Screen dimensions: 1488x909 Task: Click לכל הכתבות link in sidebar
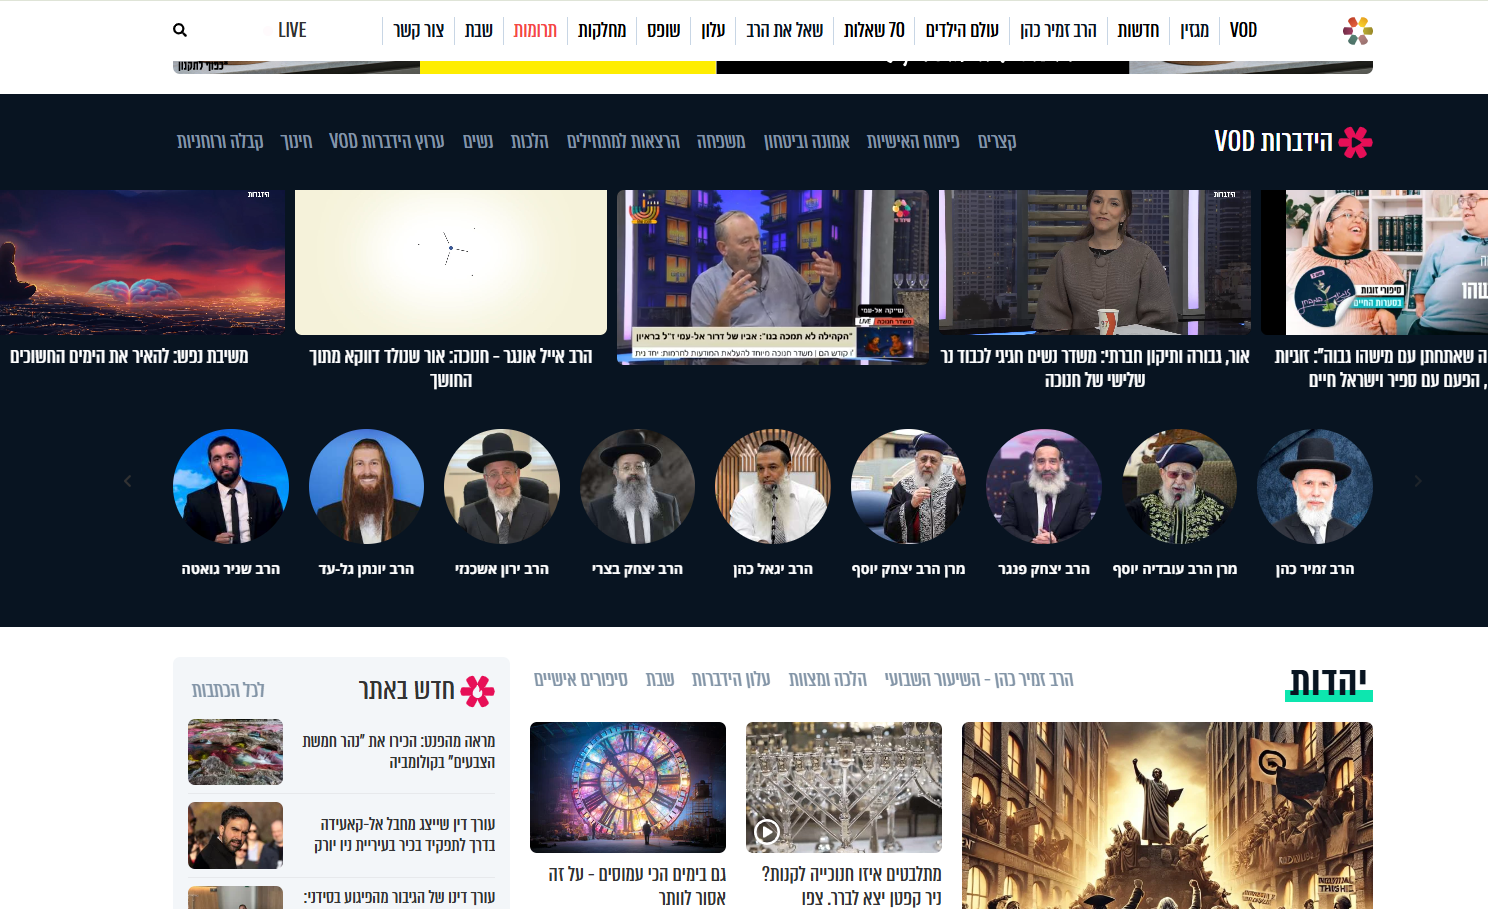228,690
